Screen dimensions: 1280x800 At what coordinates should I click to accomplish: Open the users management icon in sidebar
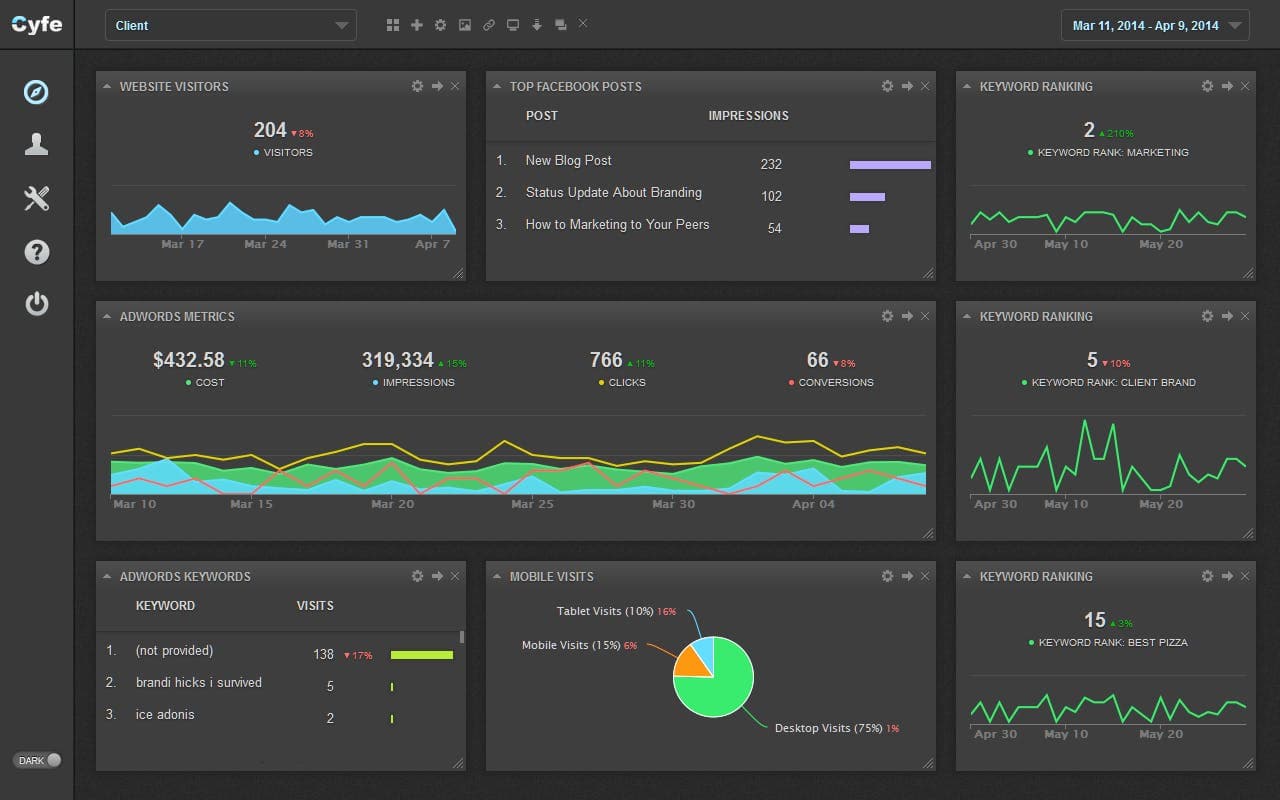click(x=36, y=144)
